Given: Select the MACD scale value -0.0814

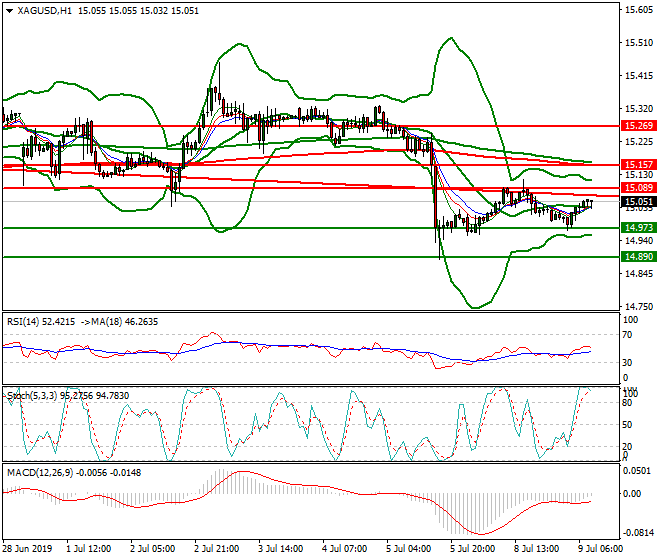Looking at the screenshot, I should 638,533.
